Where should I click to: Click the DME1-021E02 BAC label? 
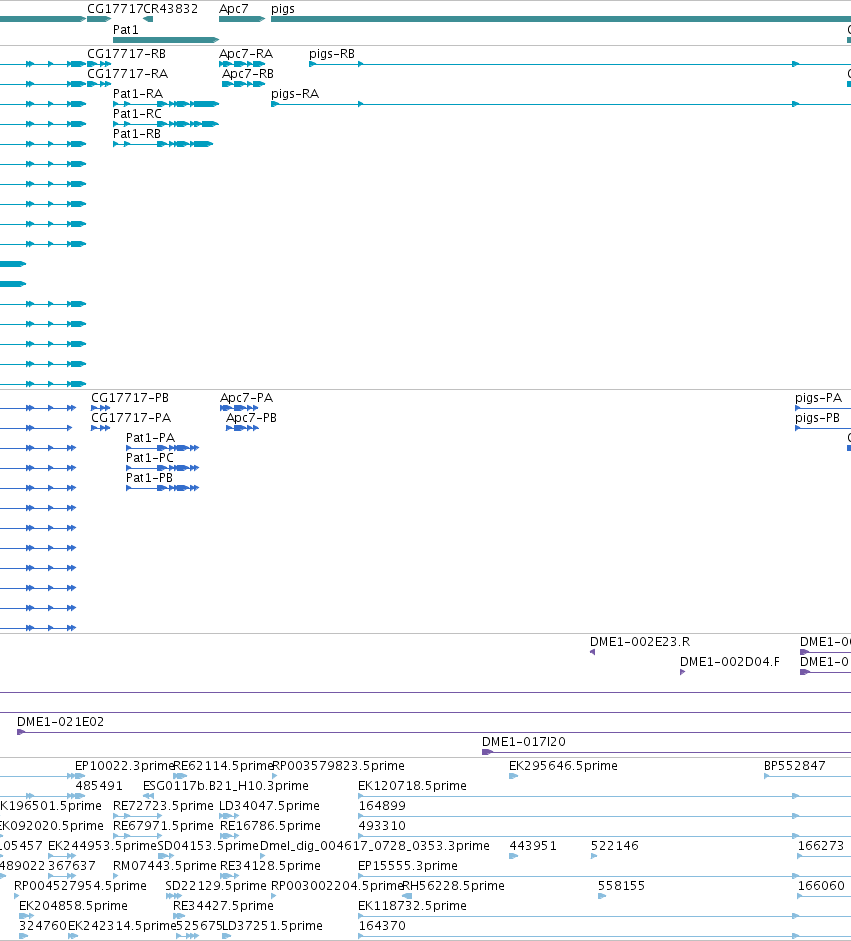tap(60, 722)
